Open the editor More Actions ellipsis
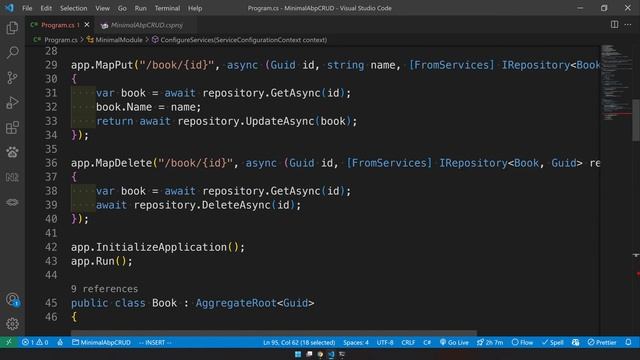The height and width of the screenshot is (360, 640). tap(628, 24)
